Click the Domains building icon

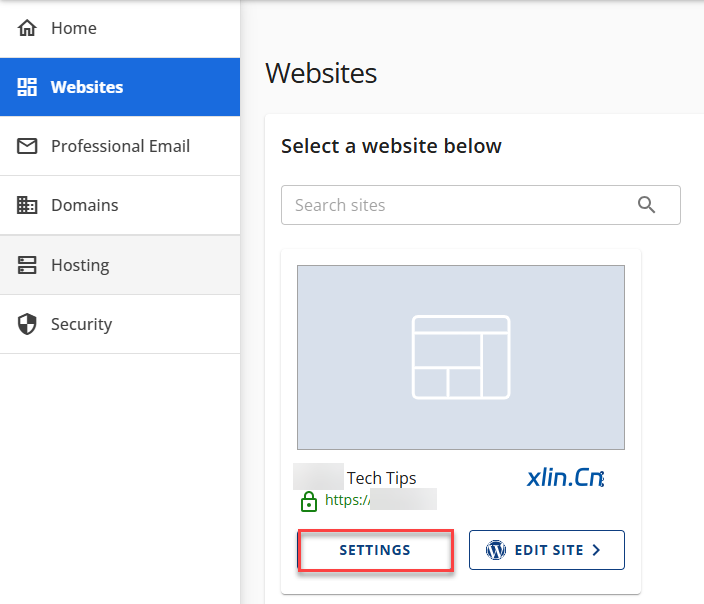tap(28, 205)
